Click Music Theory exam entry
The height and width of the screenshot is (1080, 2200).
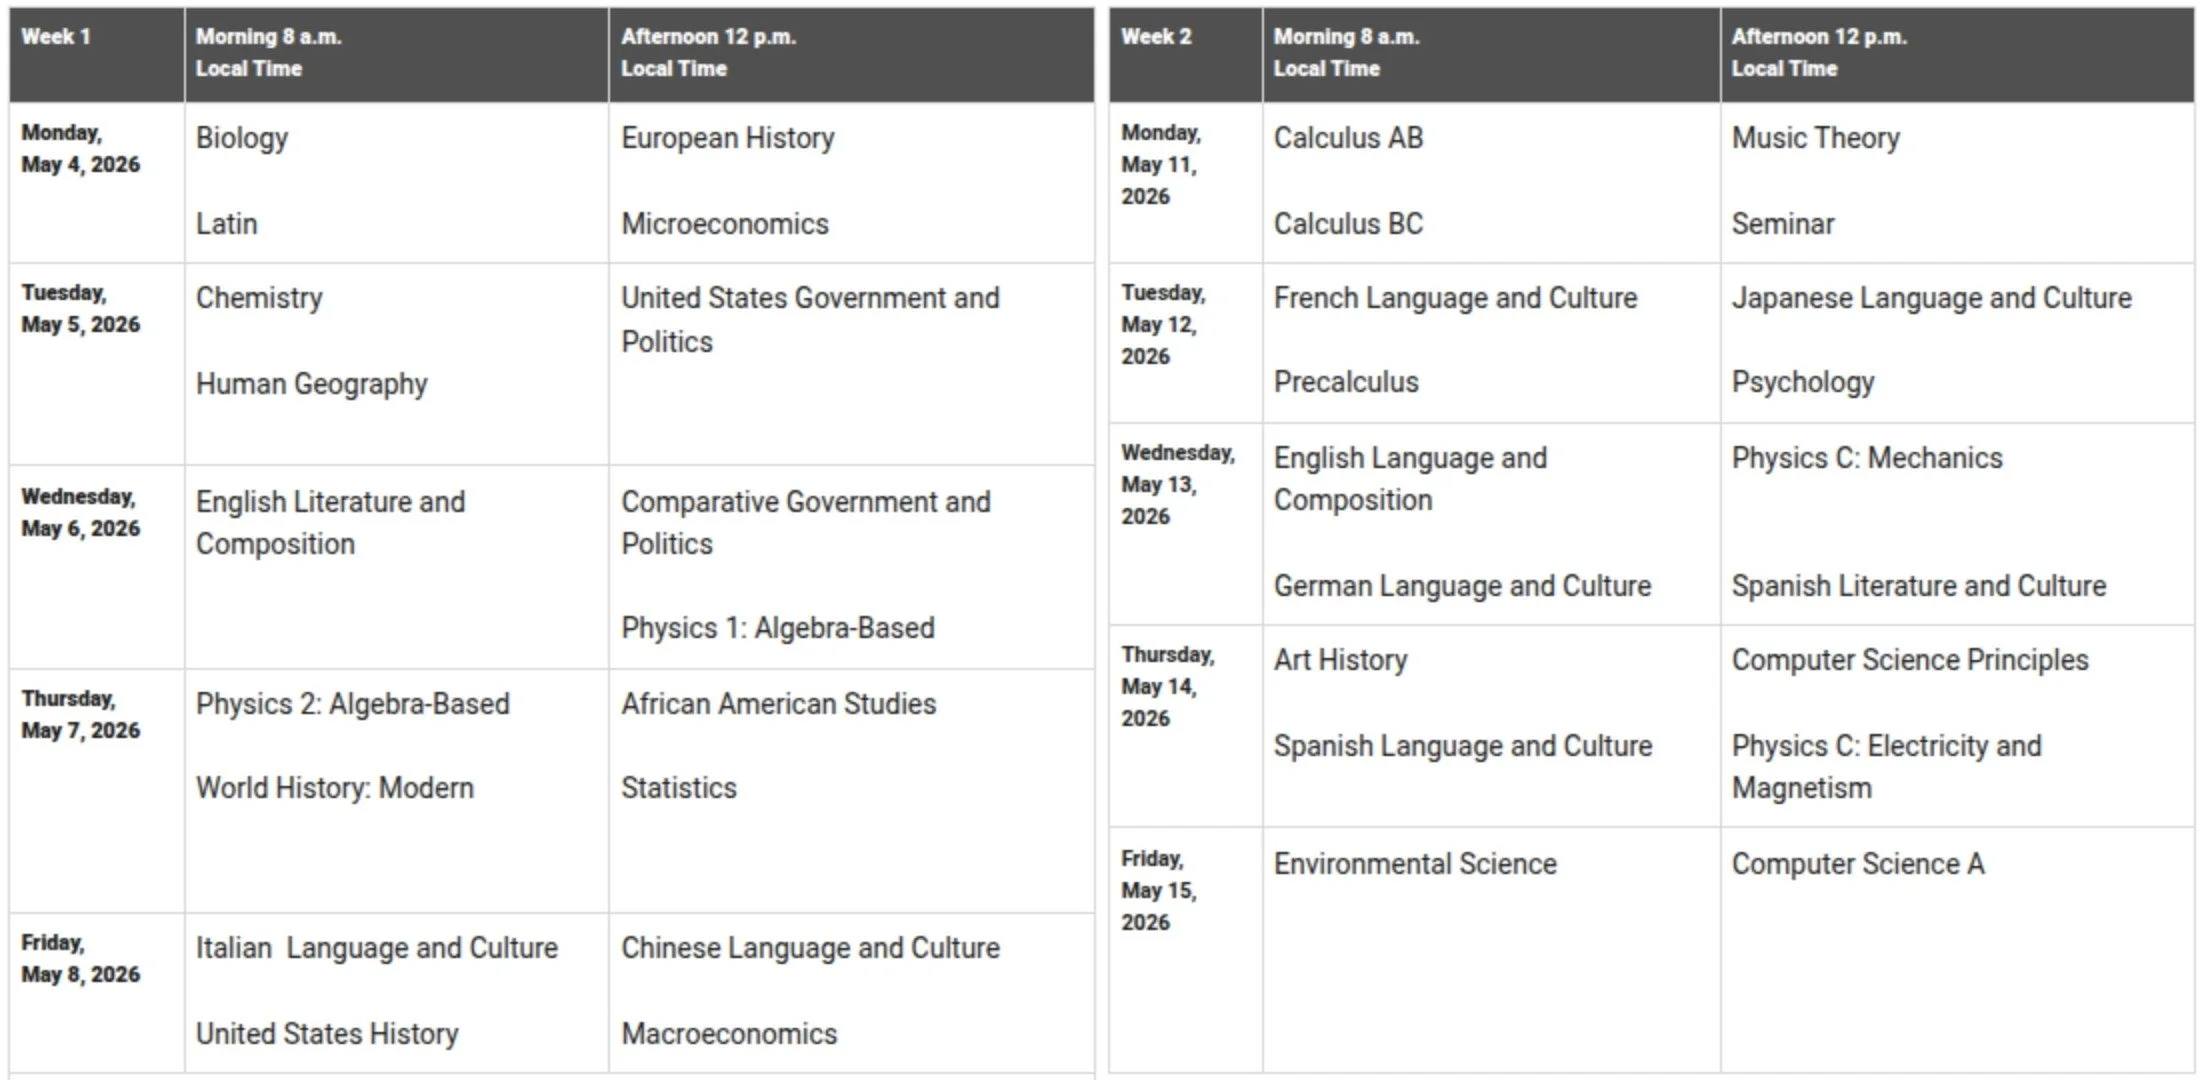(1816, 138)
